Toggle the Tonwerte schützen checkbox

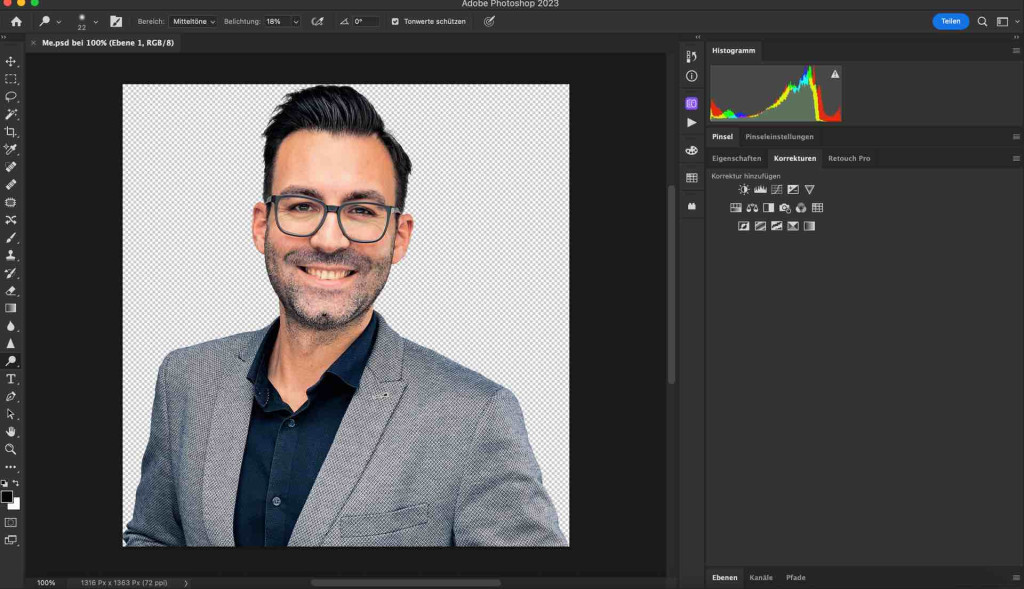click(x=395, y=21)
